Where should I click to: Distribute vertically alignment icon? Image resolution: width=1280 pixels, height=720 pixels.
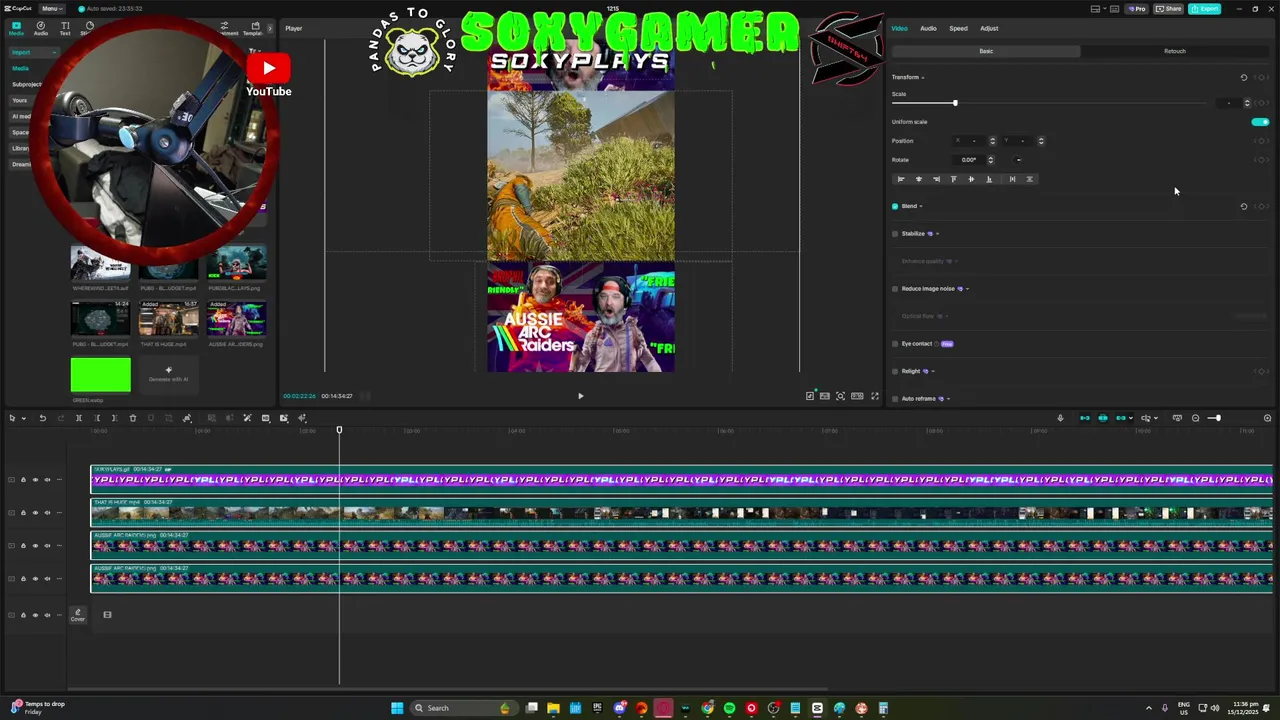(1029, 179)
